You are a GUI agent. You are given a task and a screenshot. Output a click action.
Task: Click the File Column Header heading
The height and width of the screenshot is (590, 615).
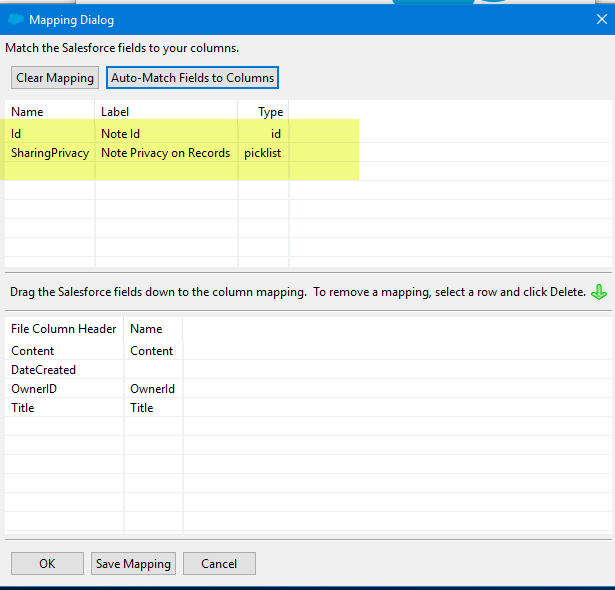coord(64,329)
